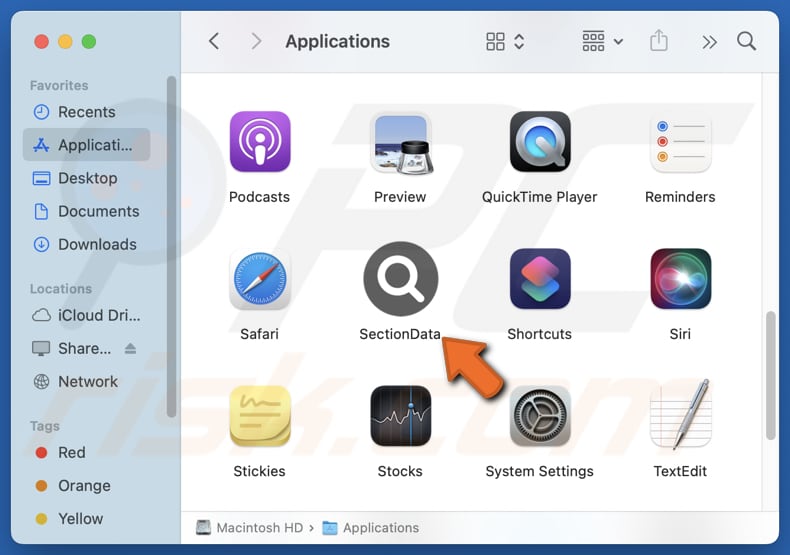The image size is (790, 555).
Task: Select the Stocks app icon
Action: pos(401,416)
